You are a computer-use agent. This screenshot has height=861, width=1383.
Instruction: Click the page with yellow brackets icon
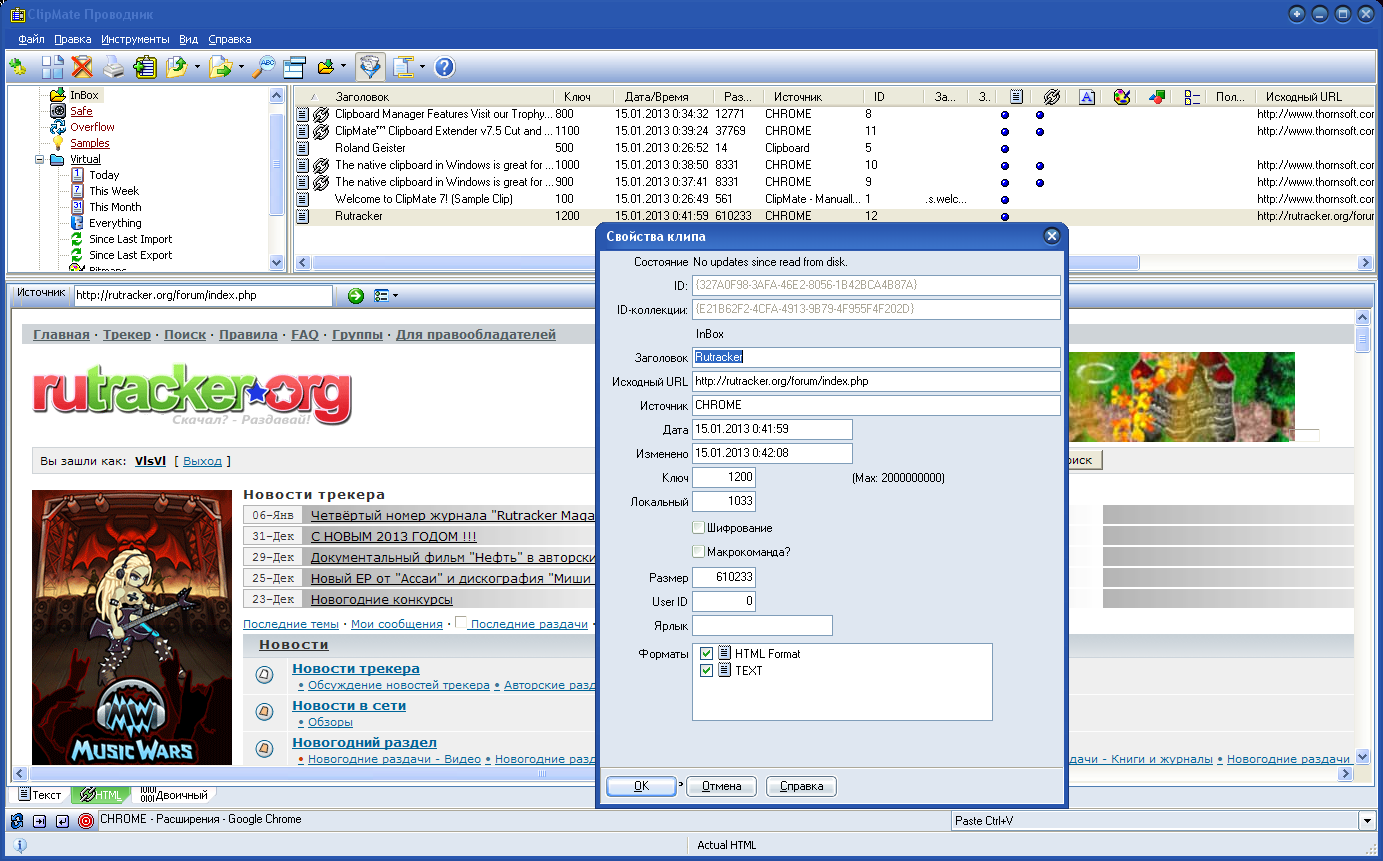(x=403, y=67)
